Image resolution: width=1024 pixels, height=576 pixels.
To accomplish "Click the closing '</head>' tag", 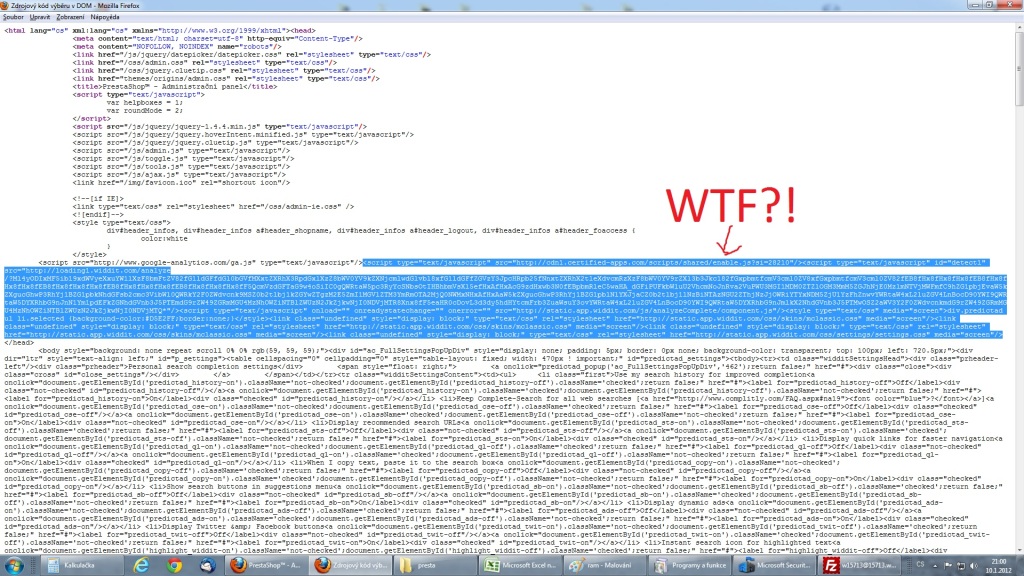I will coord(19,343).
